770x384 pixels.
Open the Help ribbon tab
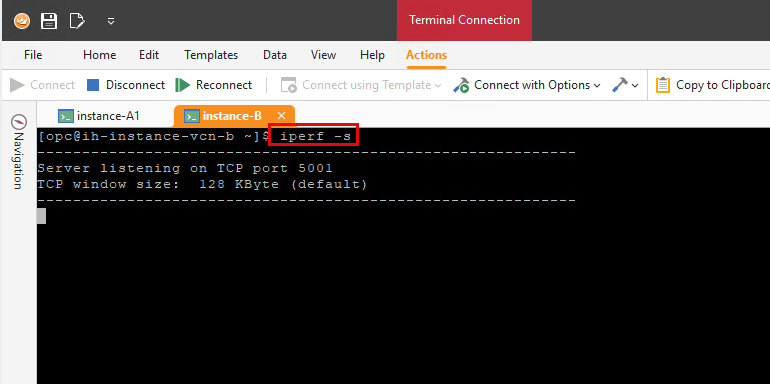coord(372,55)
